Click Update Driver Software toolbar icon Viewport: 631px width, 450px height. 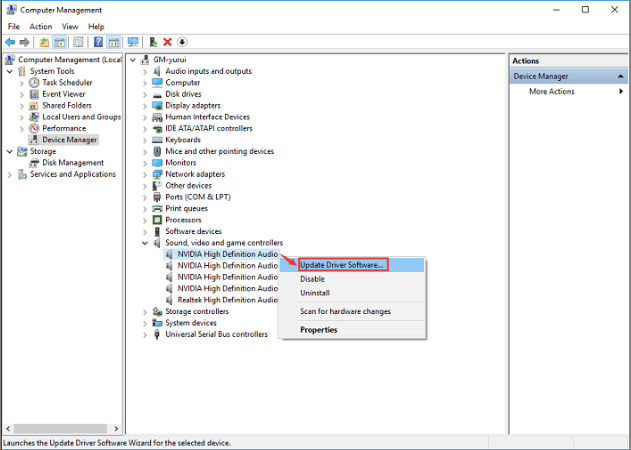153,42
